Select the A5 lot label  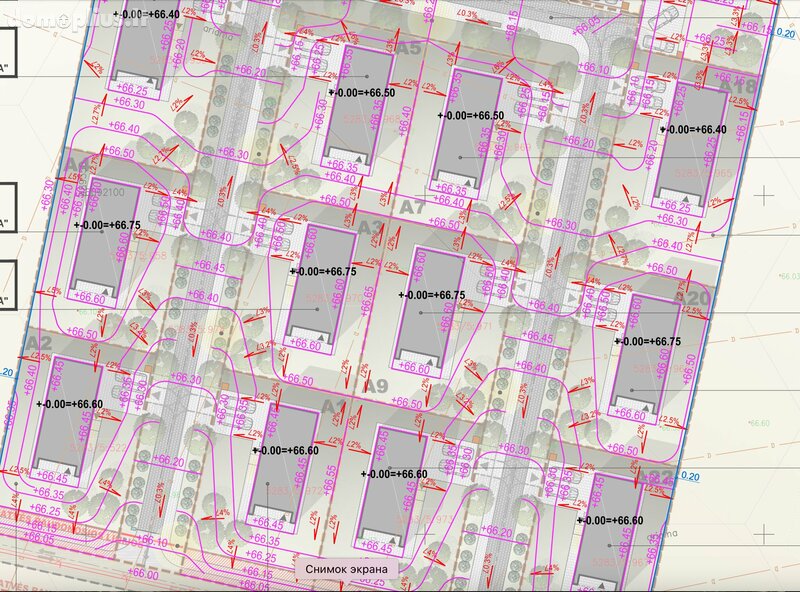click(x=409, y=48)
